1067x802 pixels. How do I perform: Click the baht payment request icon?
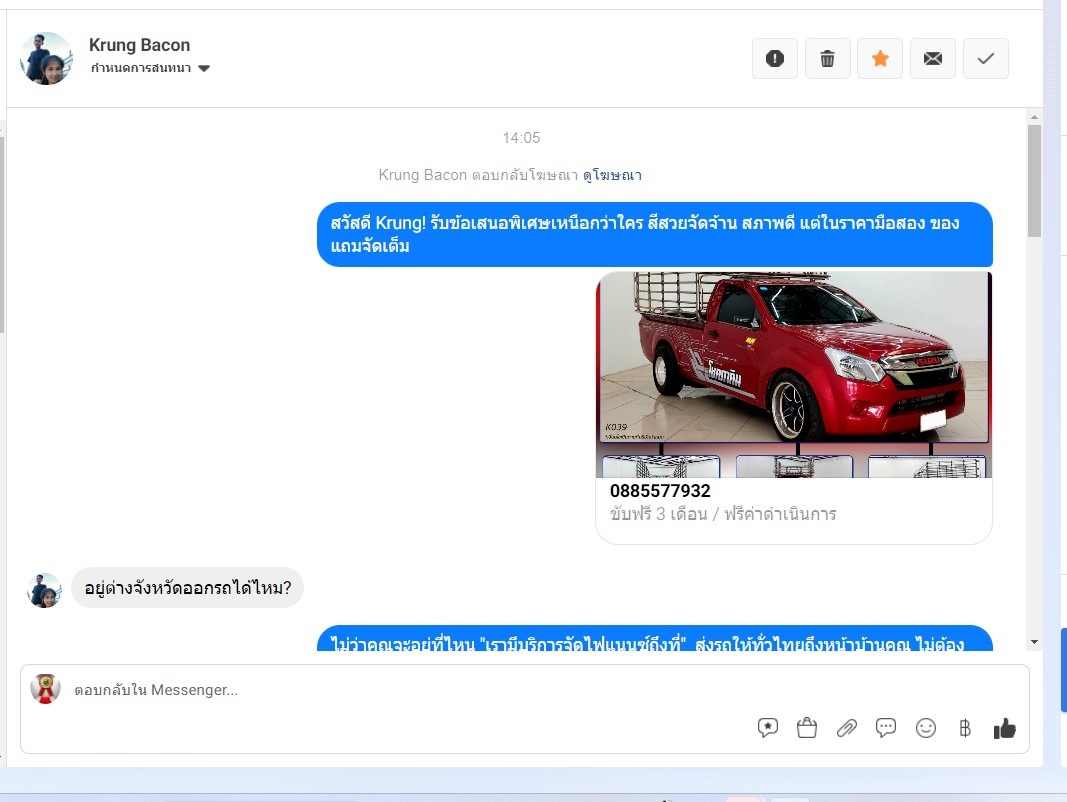click(965, 728)
